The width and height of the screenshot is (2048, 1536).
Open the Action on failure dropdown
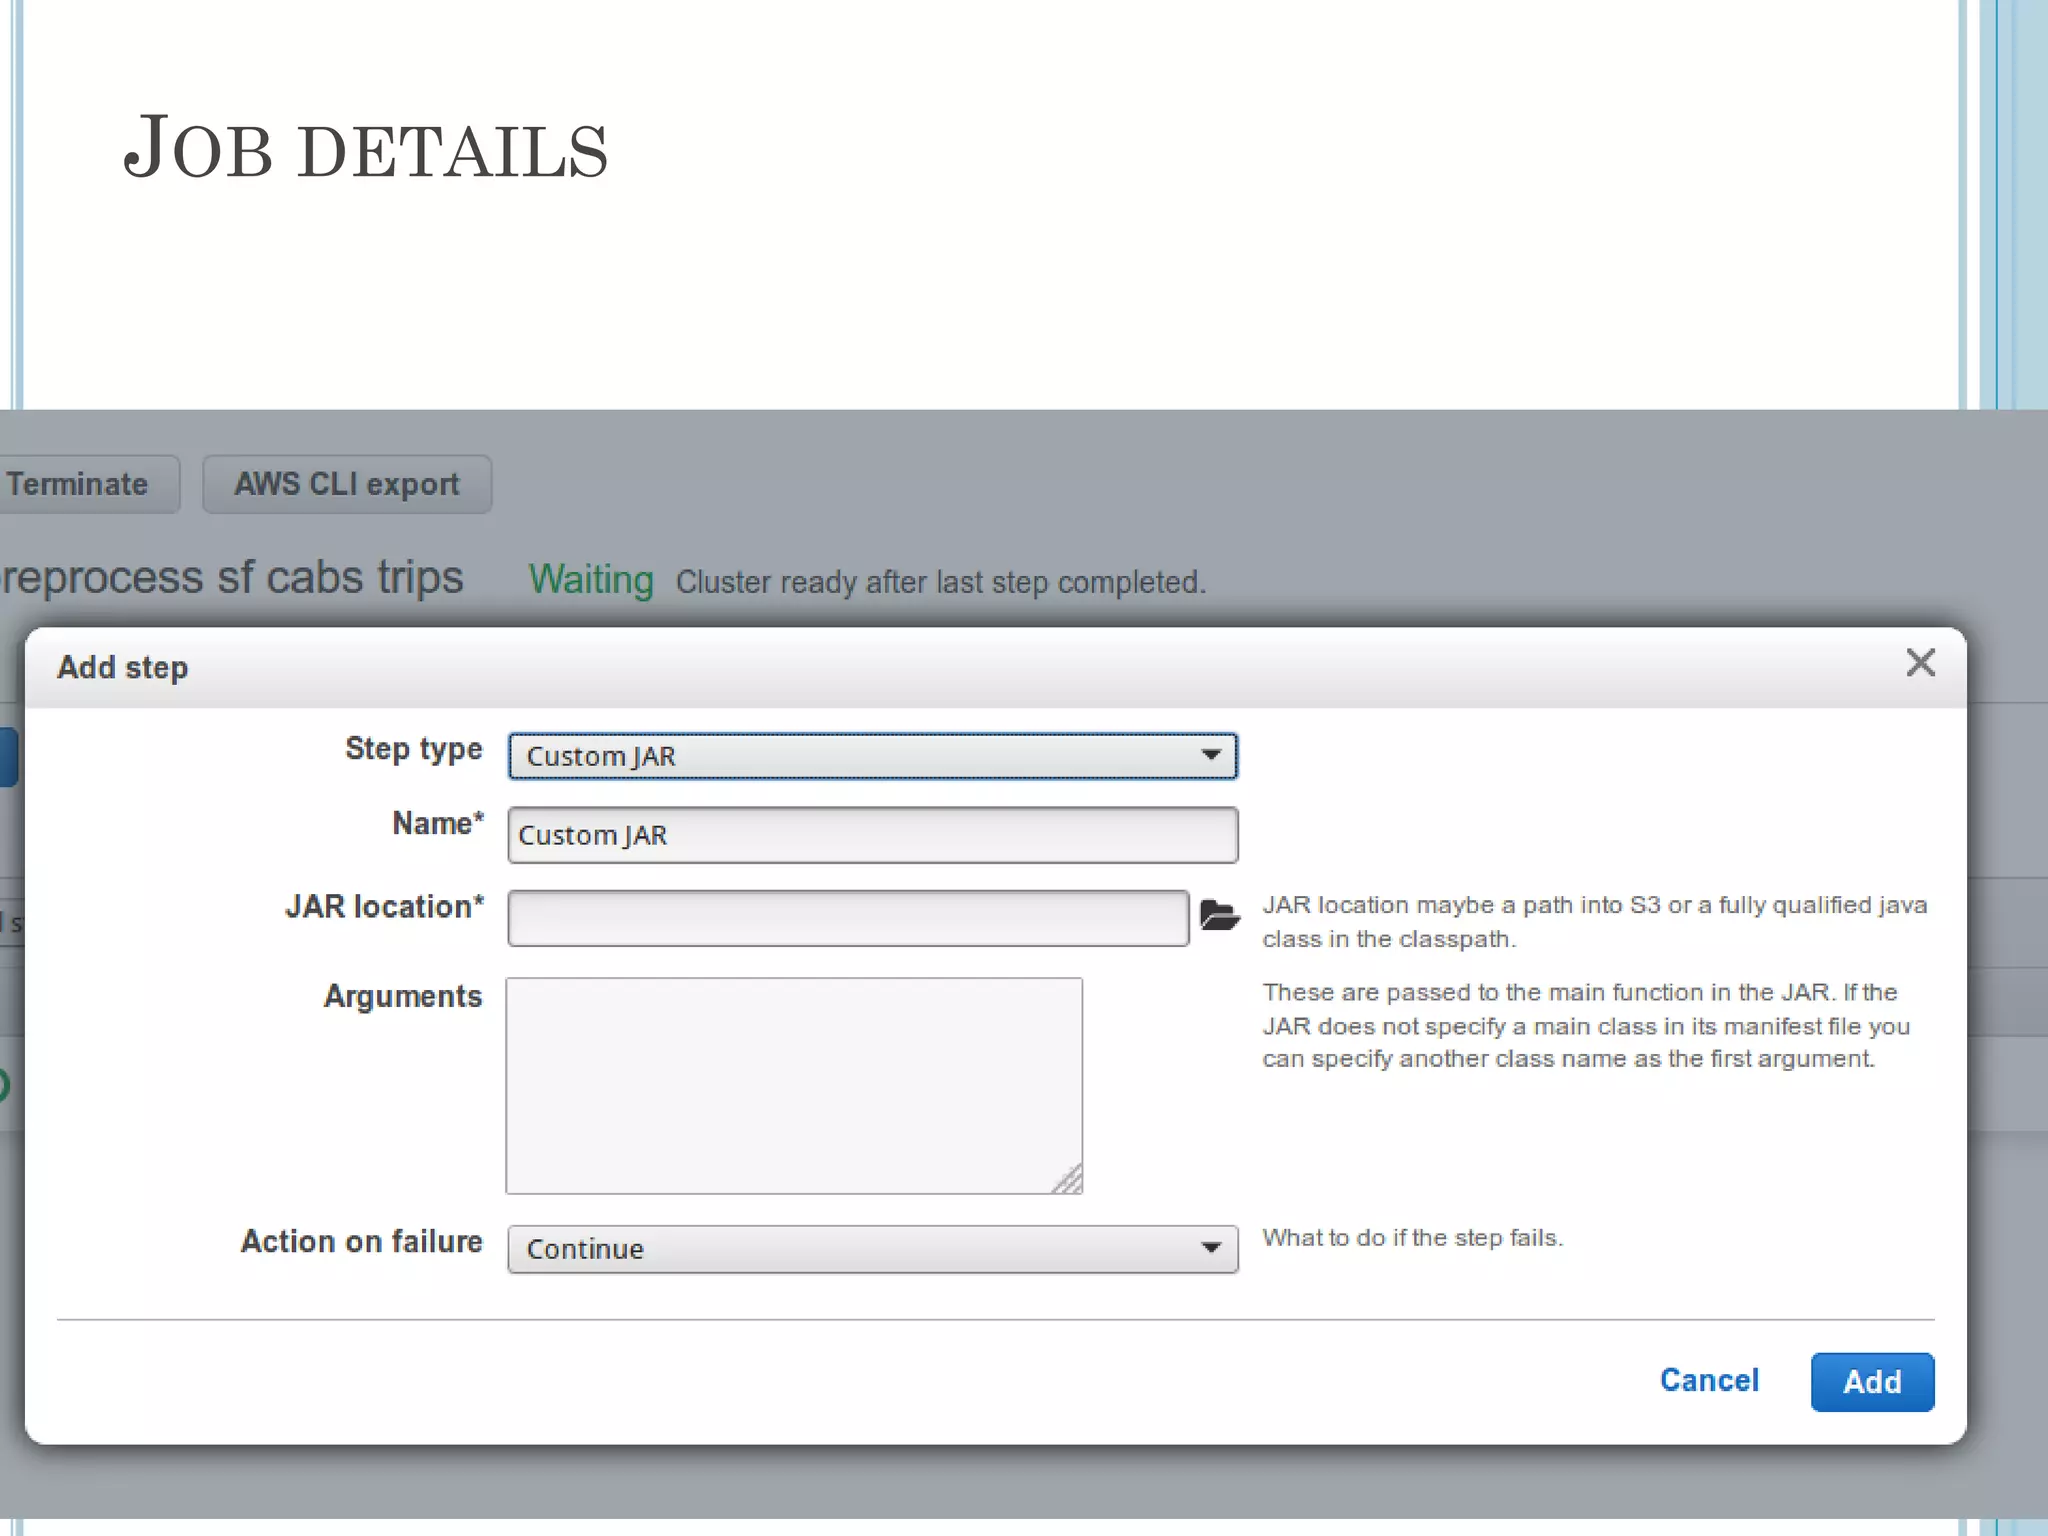(872, 1249)
